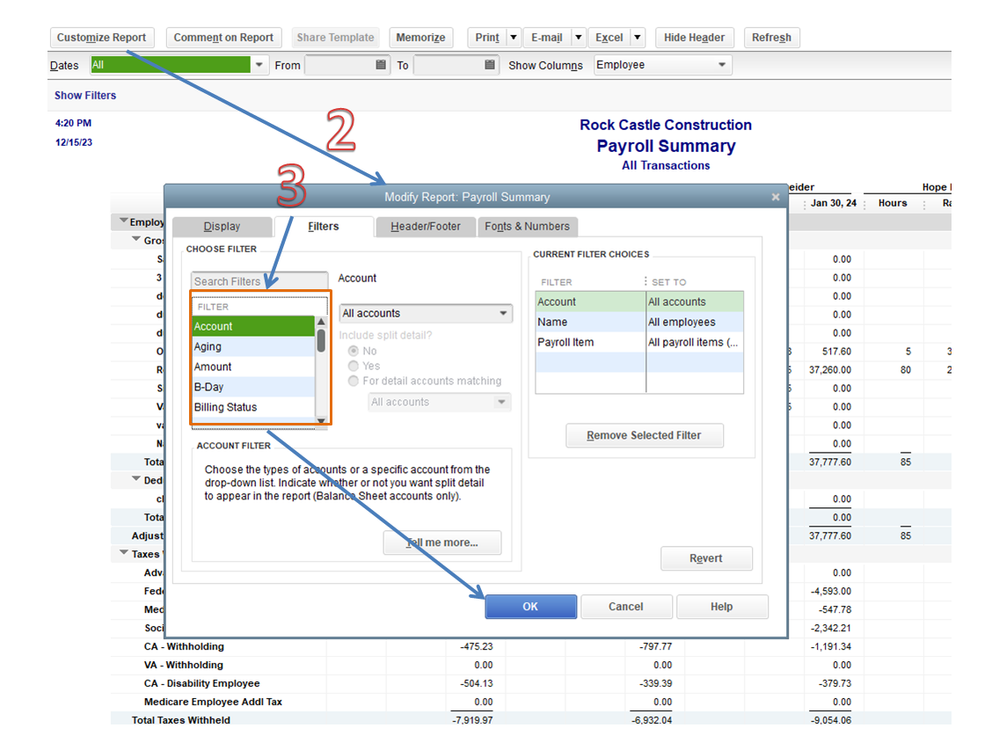
Task: Switch to the Display tab
Action: [x=222, y=226]
